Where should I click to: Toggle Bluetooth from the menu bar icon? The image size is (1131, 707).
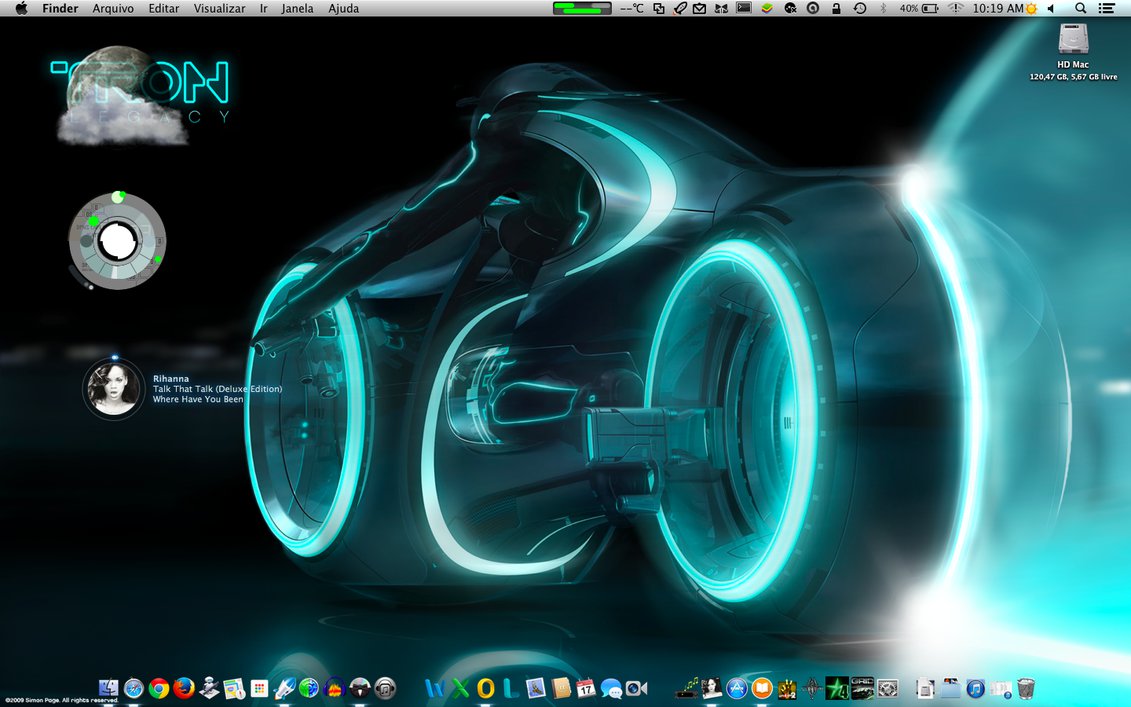coord(883,8)
